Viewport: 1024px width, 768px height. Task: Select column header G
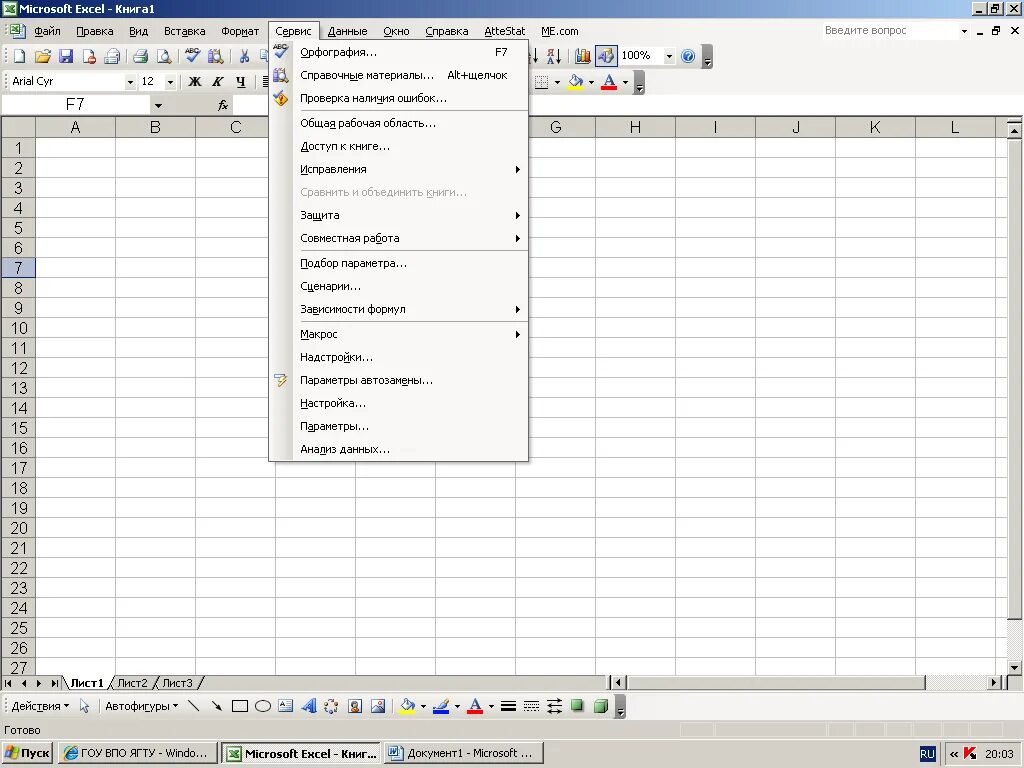(556, 127)
